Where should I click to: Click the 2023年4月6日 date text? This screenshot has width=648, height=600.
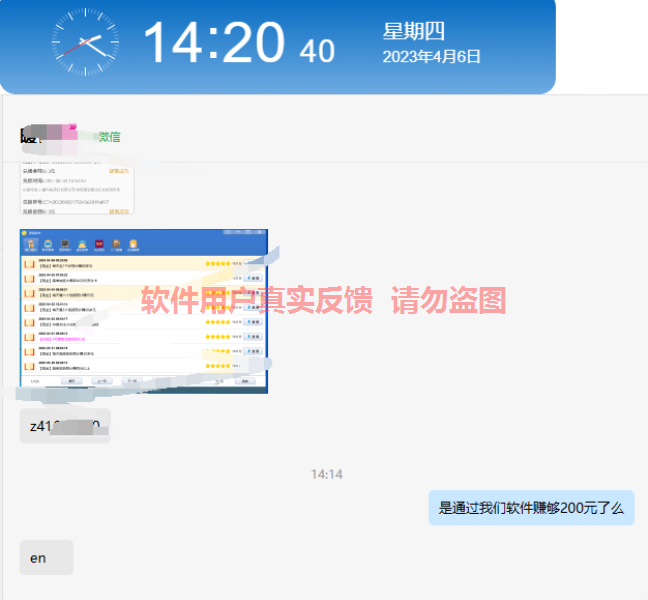[432, 57]
